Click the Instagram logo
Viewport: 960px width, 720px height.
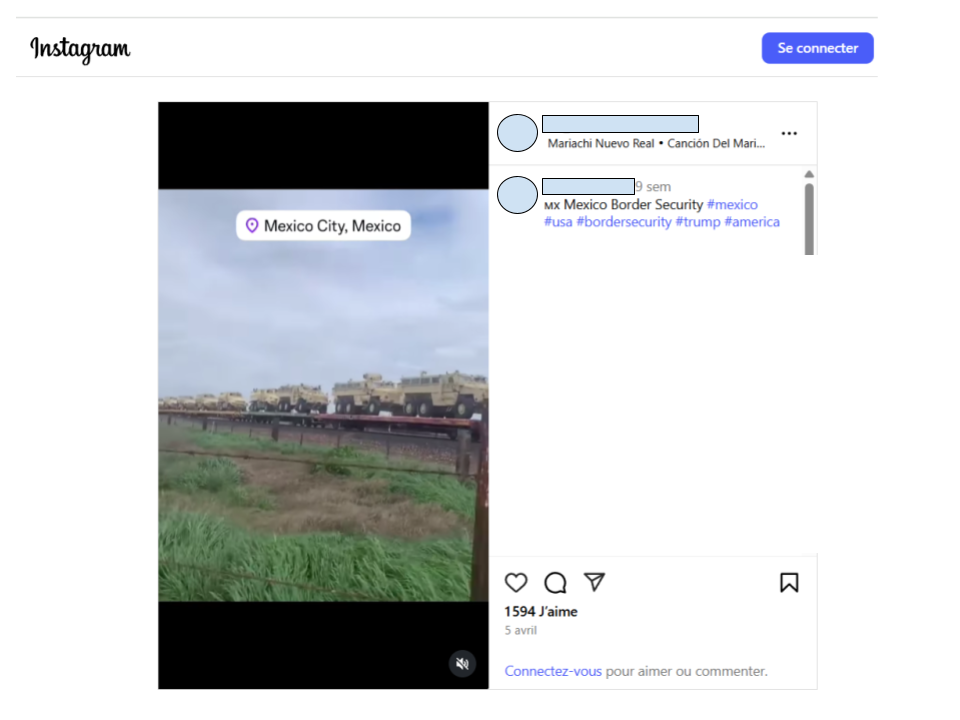coord(80,49)
